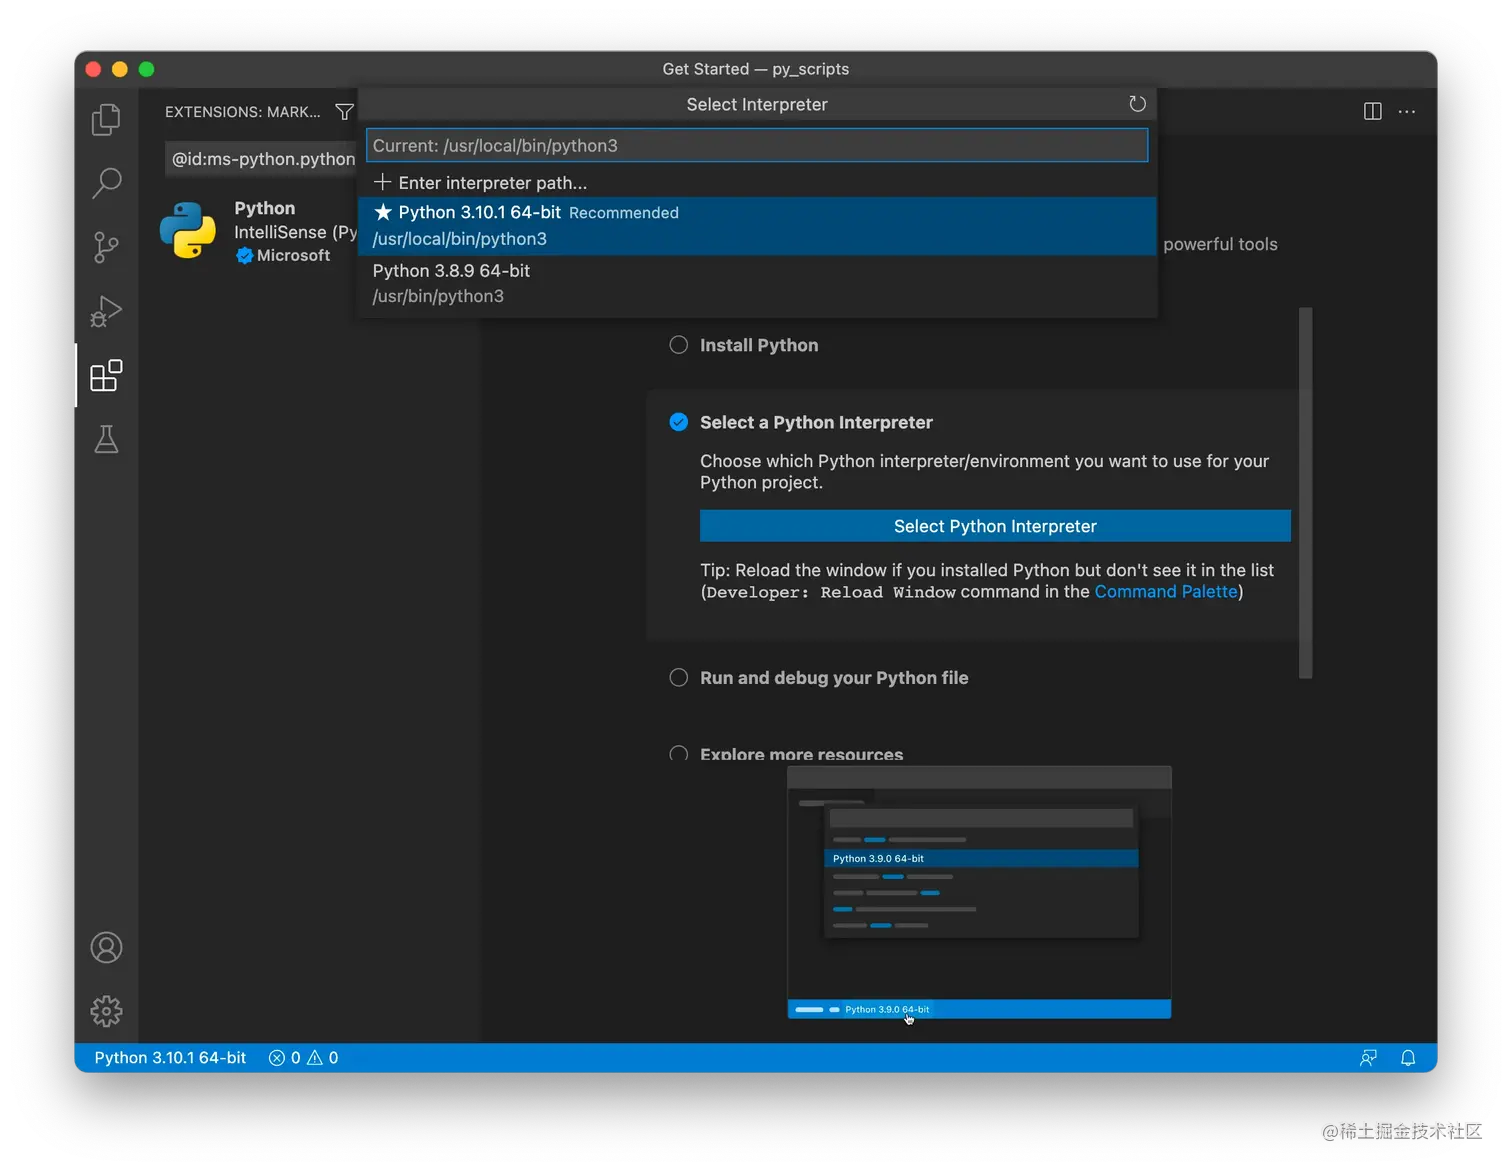The image size is (1512, 1171).
Task: Choose Python 3.8.9 64-bit interpreter
Action: pyautogui.click(x=757, y=284)
